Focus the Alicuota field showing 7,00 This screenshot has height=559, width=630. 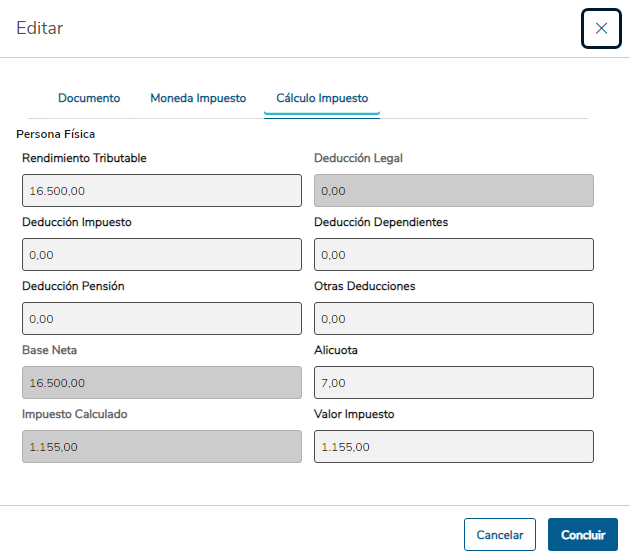point(453,382)
